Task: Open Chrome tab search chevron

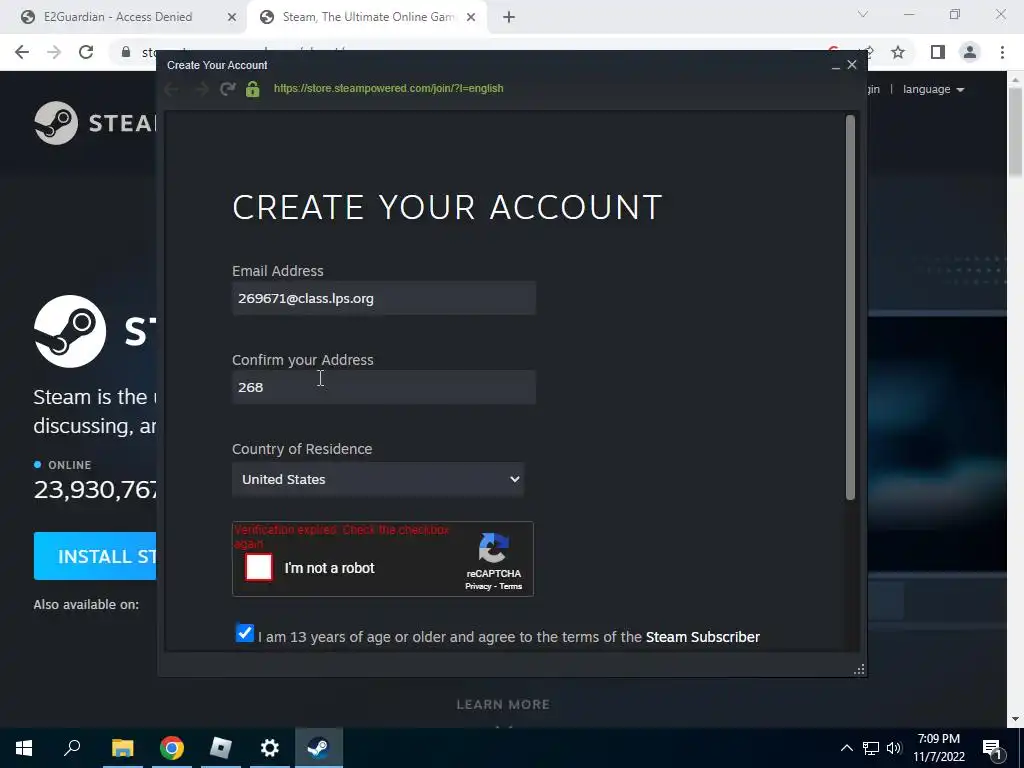Action: click(863, 14)
